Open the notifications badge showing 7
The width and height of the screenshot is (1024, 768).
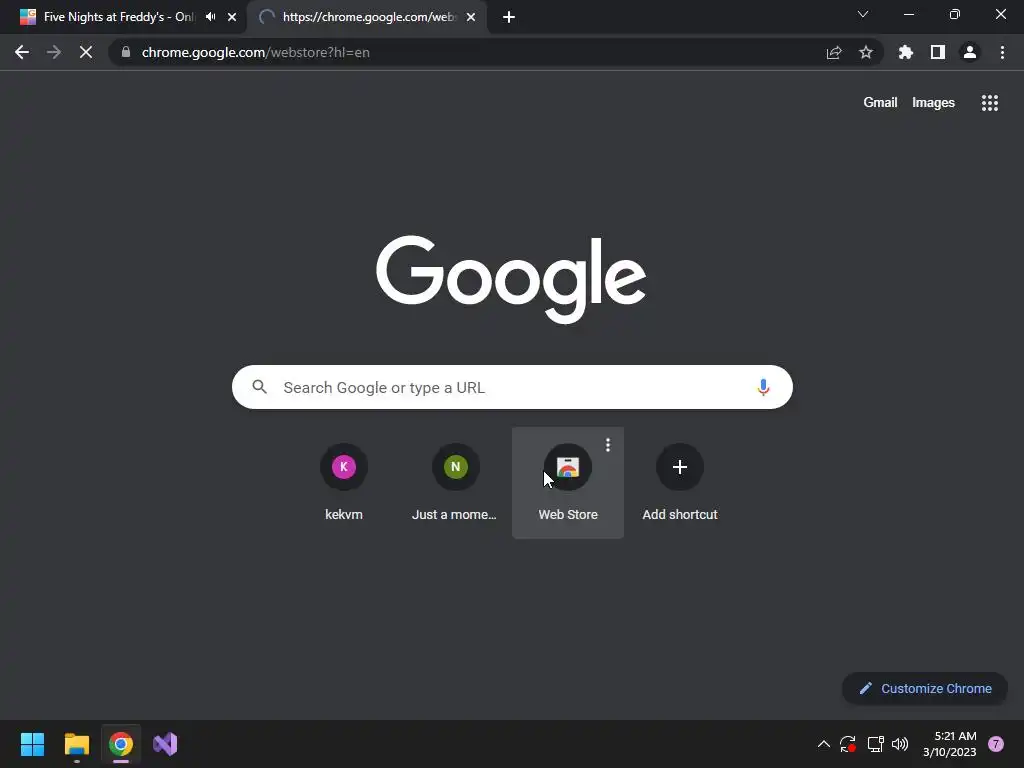[x=996, y=744]
